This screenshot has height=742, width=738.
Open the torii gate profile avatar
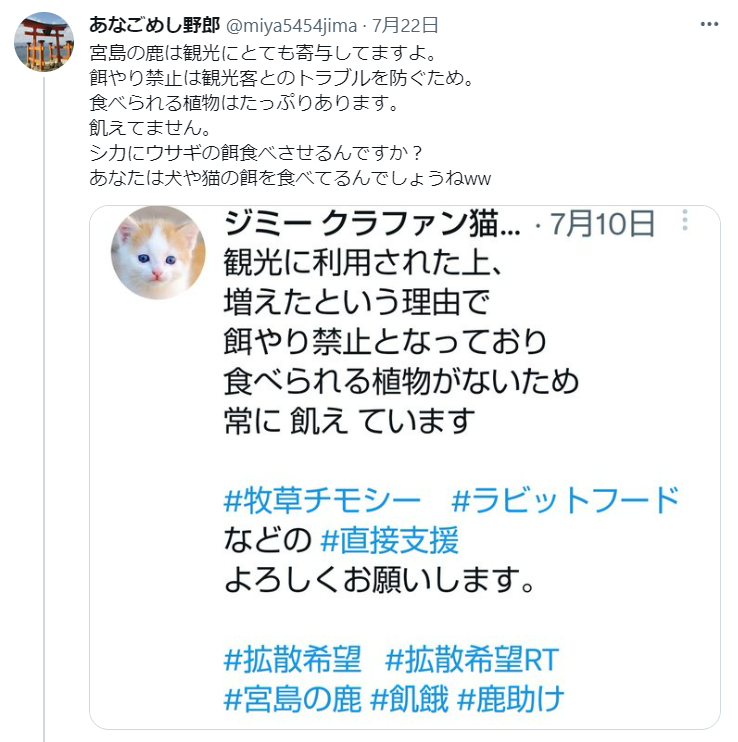44,42
